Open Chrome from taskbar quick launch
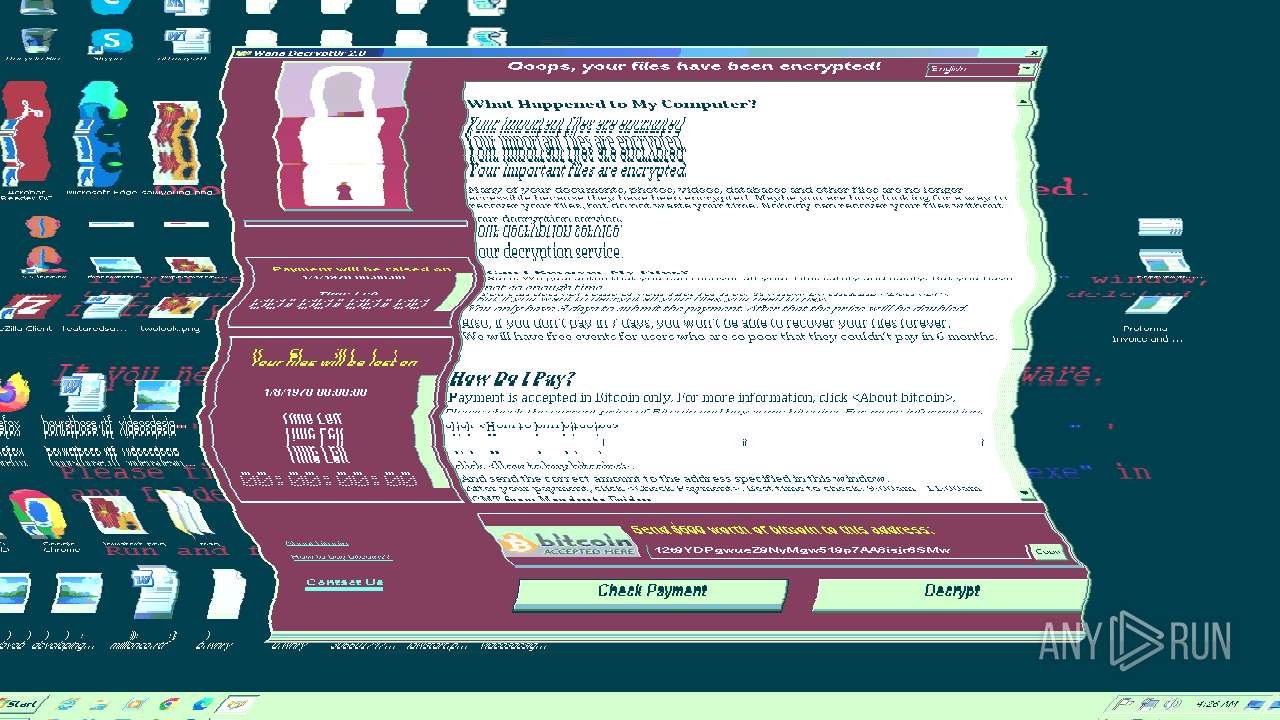 click(169, 705)
